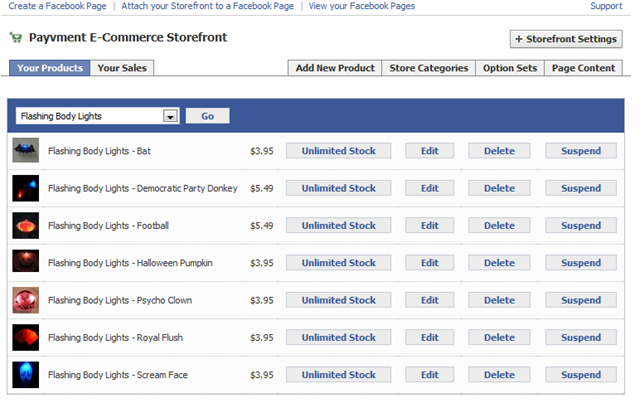
Task: Edit the Scream Face product
Action: (429, 375)
